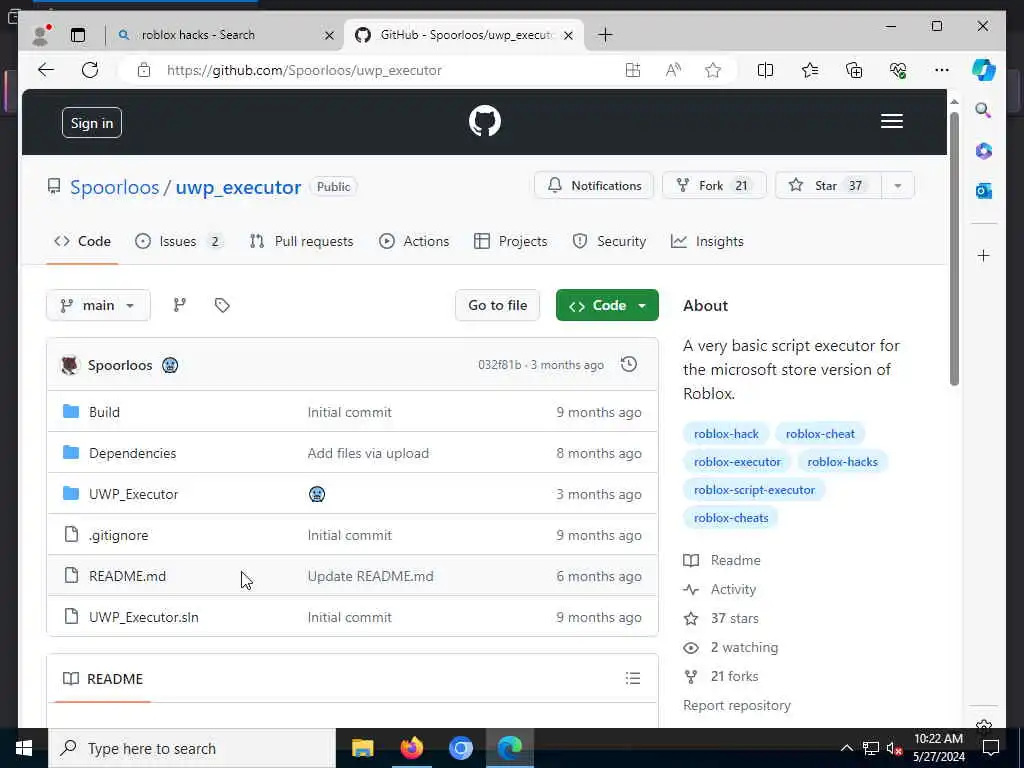
Task: Add page to favorites with star icon
Action: 713,70
